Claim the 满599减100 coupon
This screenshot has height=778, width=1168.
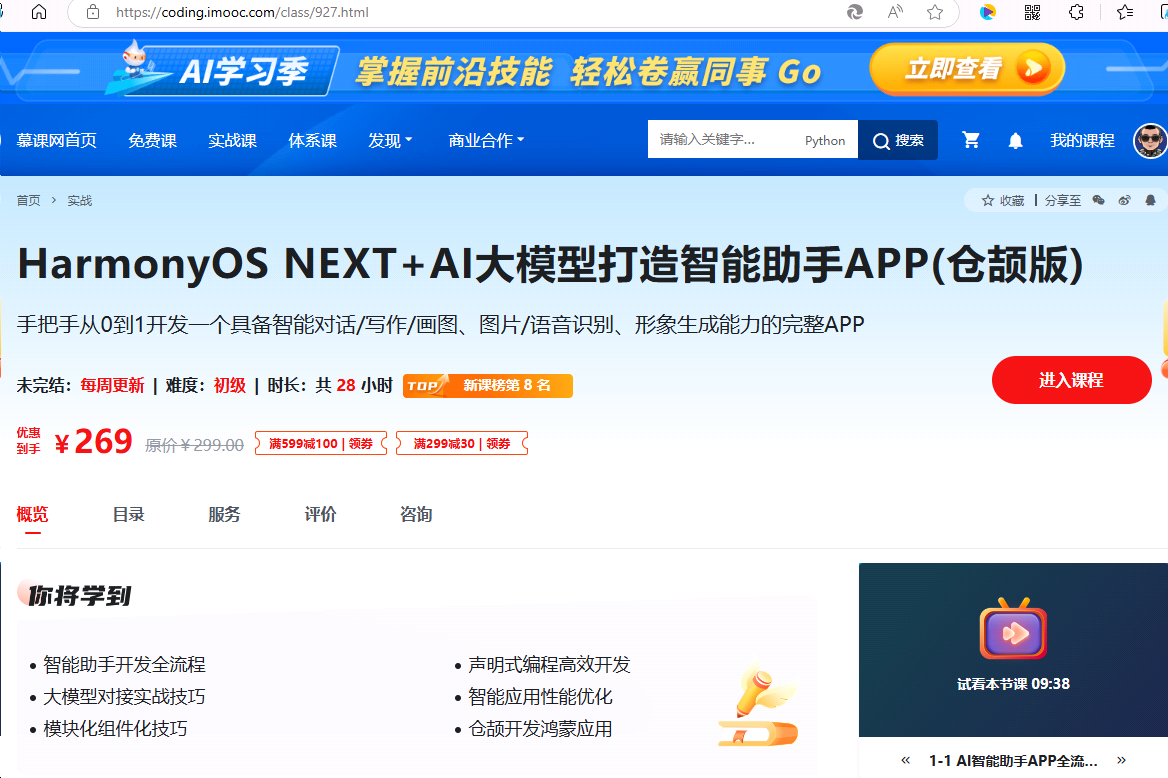(321, 443)
